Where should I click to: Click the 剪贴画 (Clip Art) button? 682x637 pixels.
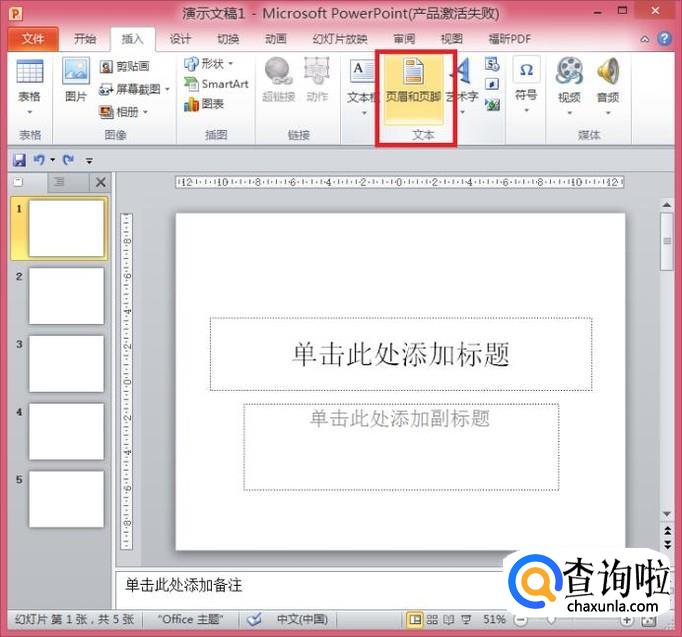pyautogui.click(x=124, y=67)
